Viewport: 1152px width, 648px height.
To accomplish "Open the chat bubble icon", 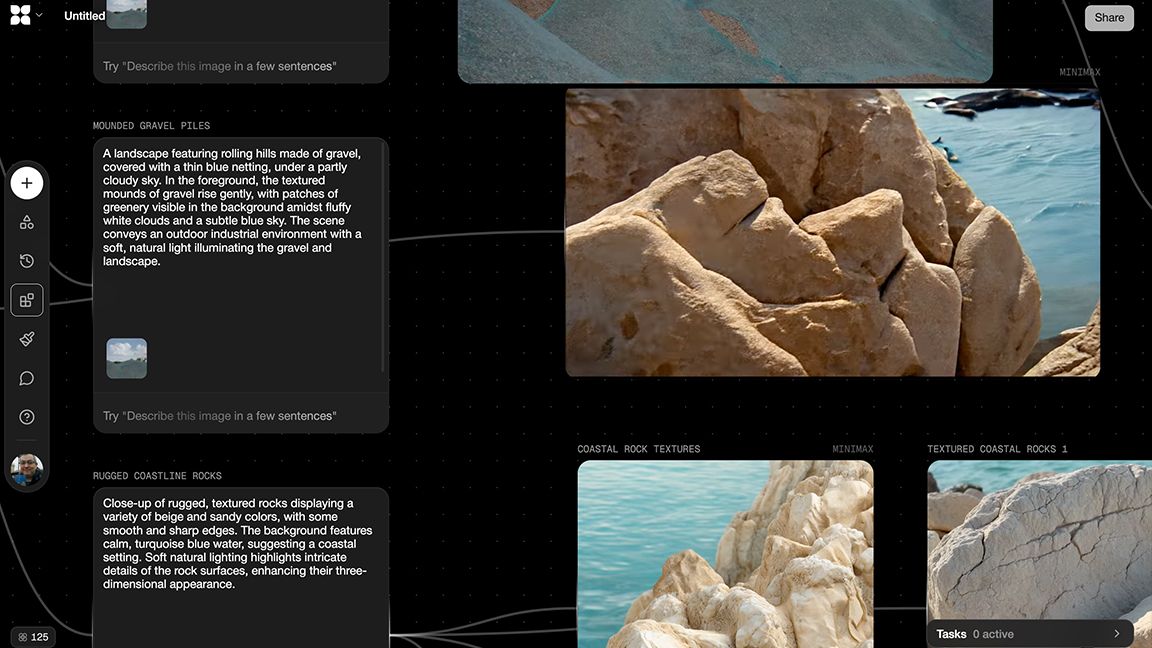I will coord(26,377).
